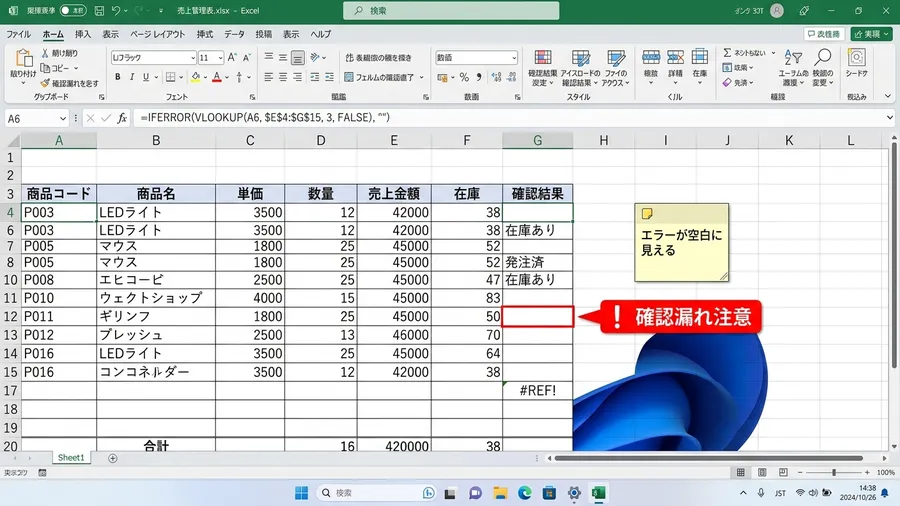Viewport: 900px width, 506px height.
Task: Increase font size with the large A icon
Action: click(232, 57)
